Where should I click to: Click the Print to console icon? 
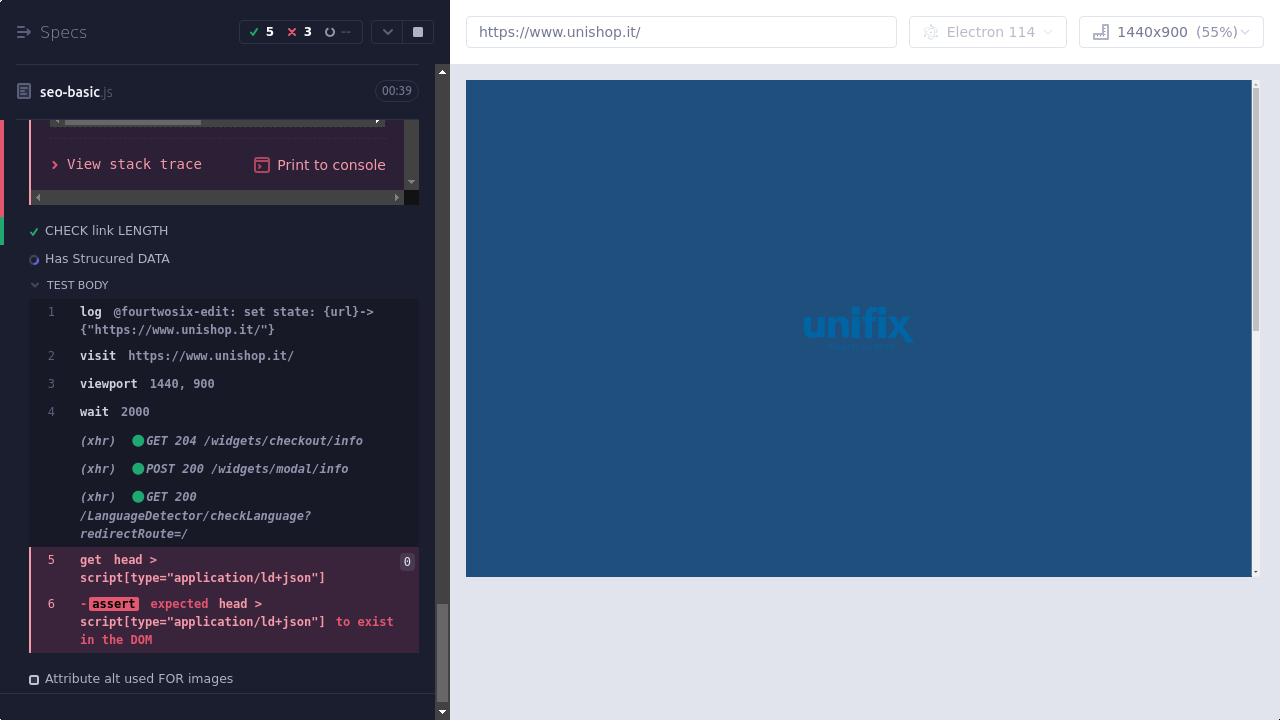coord(262,165)
